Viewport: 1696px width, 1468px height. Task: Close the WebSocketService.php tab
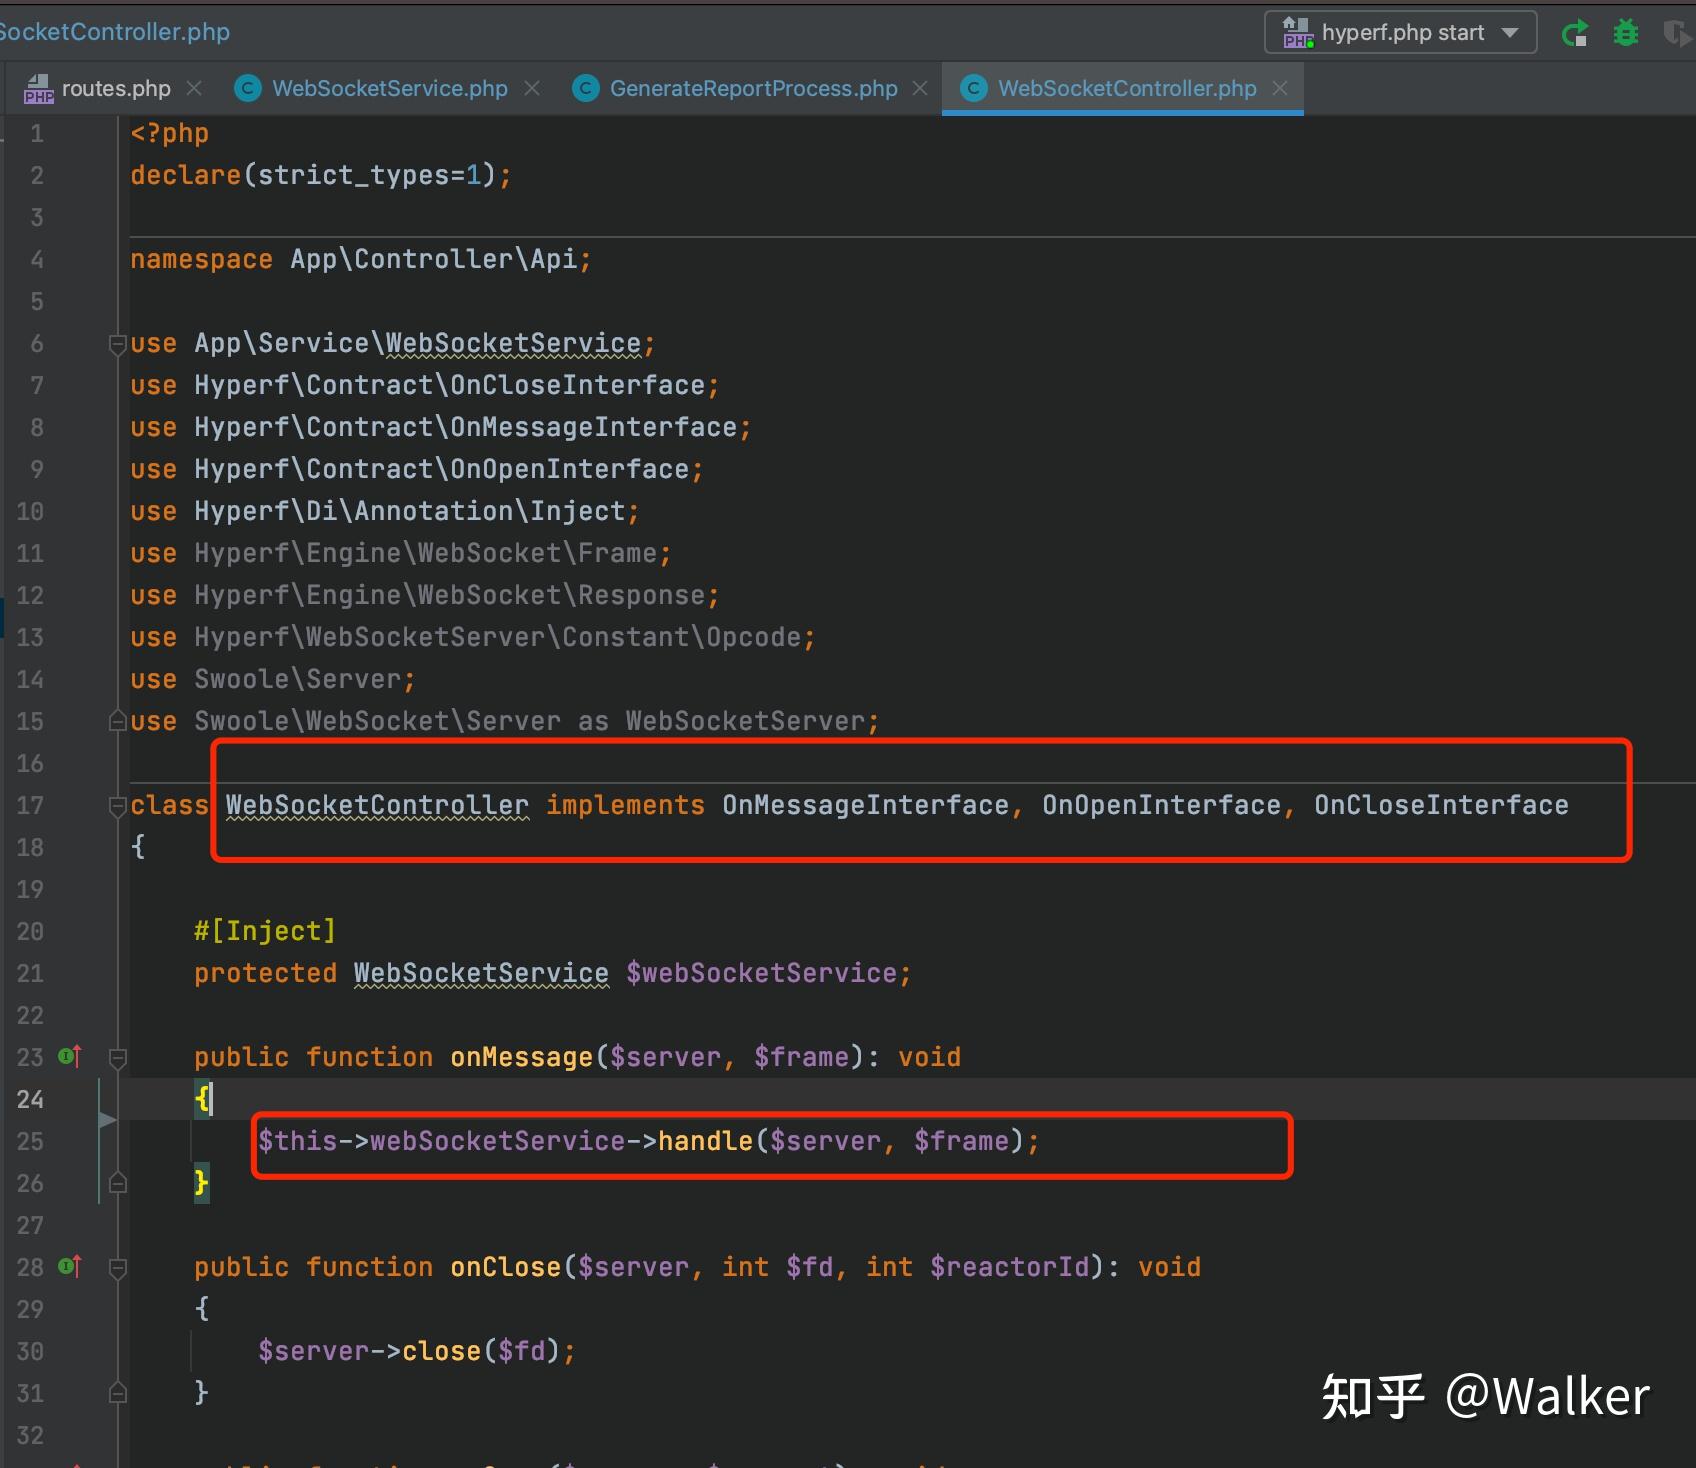[x=532, y=88]
